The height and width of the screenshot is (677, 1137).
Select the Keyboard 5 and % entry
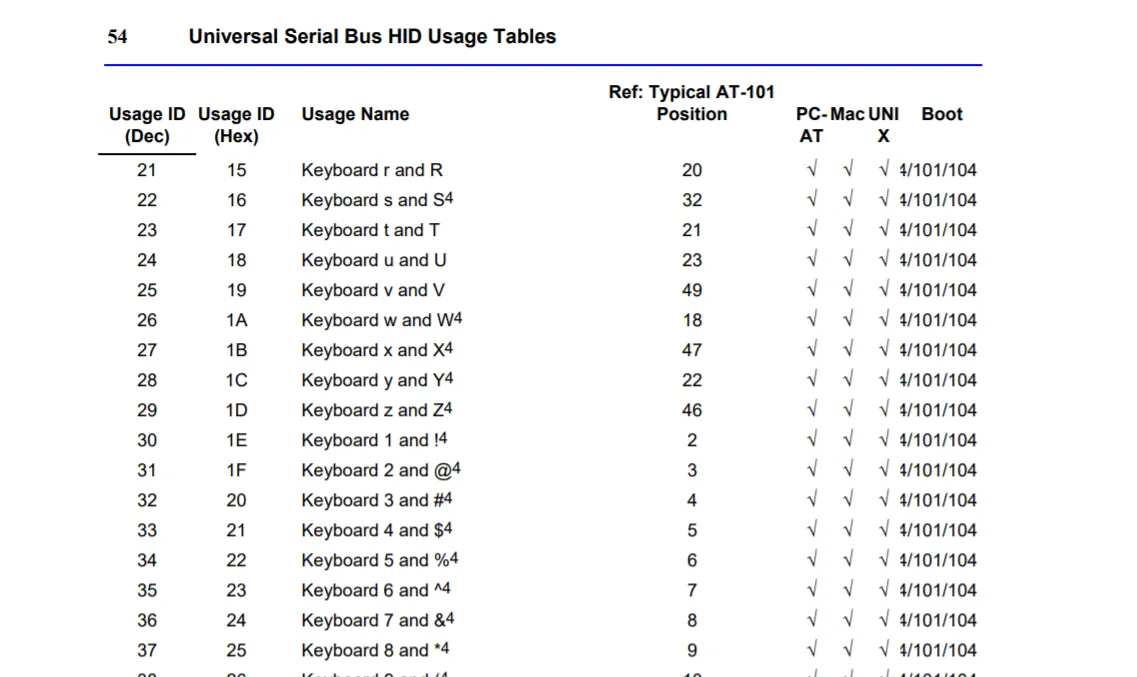(379, 560)
